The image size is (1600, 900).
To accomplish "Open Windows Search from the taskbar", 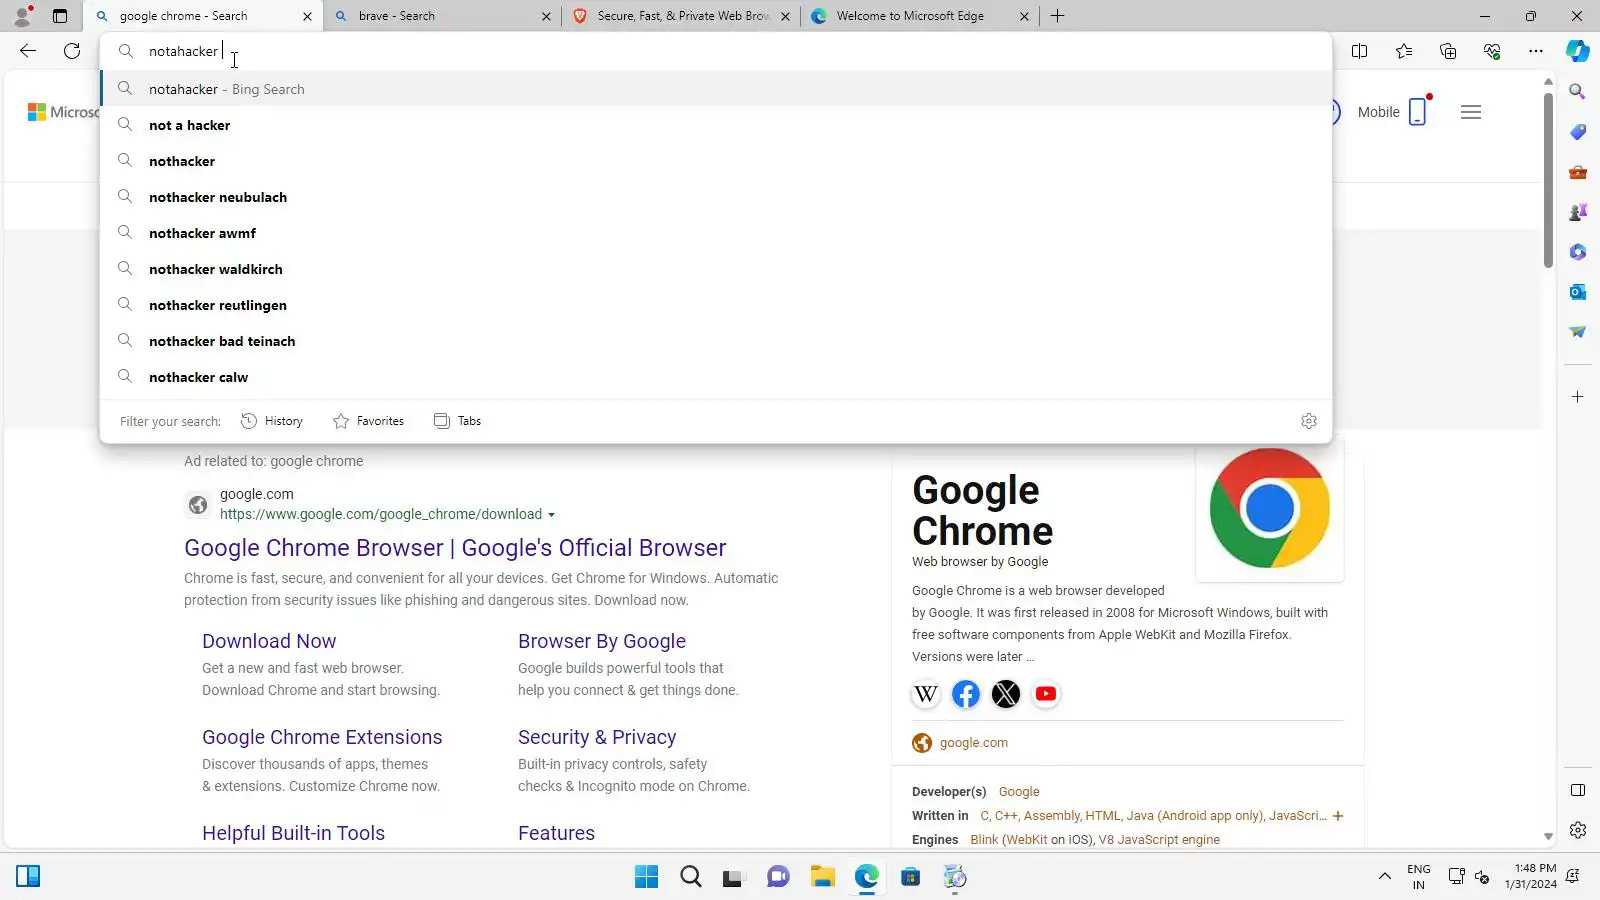I will pos(691,877).
